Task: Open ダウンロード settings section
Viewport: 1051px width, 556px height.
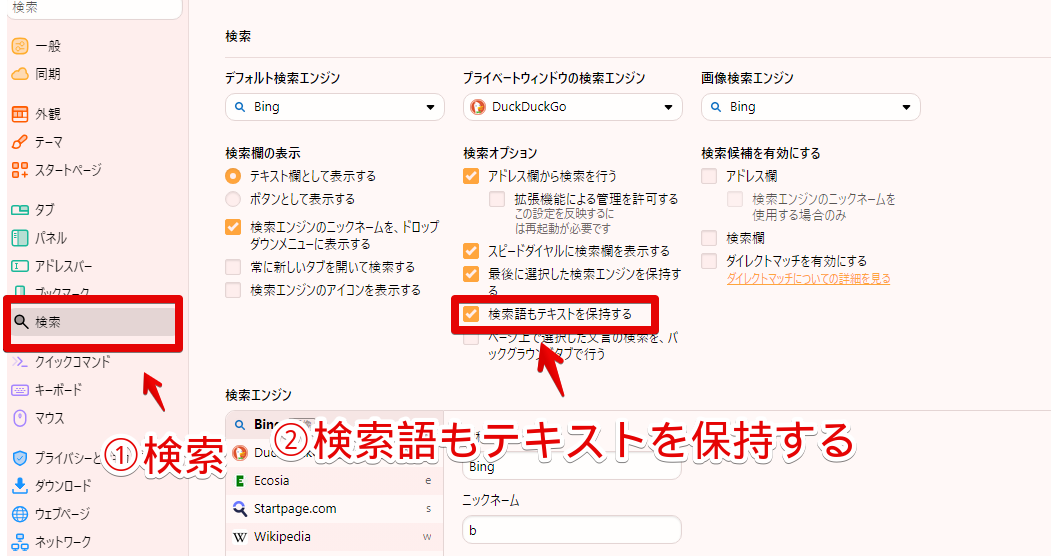Action: [x=63, y=486]
